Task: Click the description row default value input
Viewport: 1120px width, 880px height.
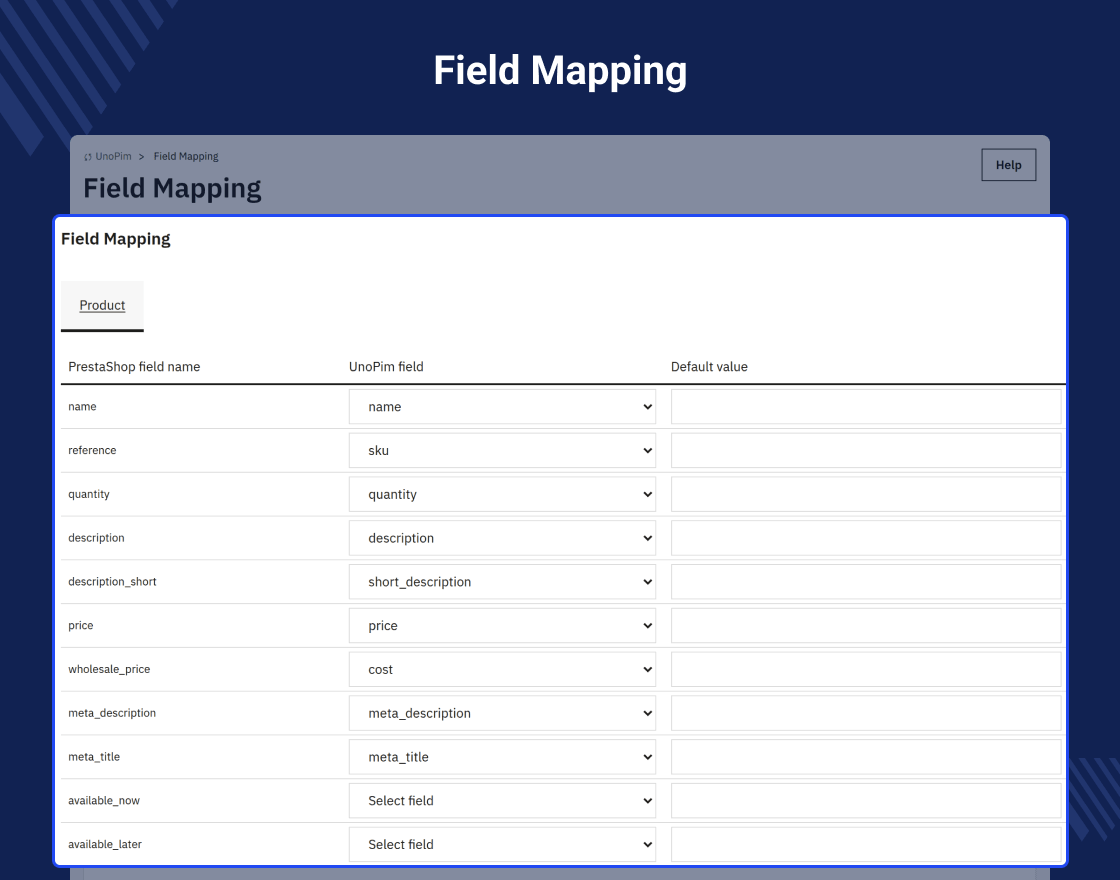Action: tap(866, 538)
